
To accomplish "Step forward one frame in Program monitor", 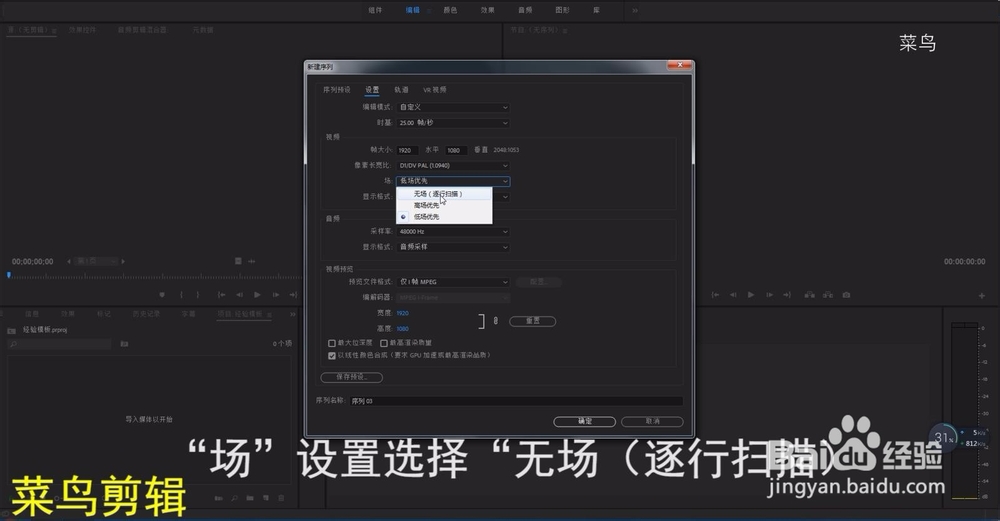I will tap(769, 295).
